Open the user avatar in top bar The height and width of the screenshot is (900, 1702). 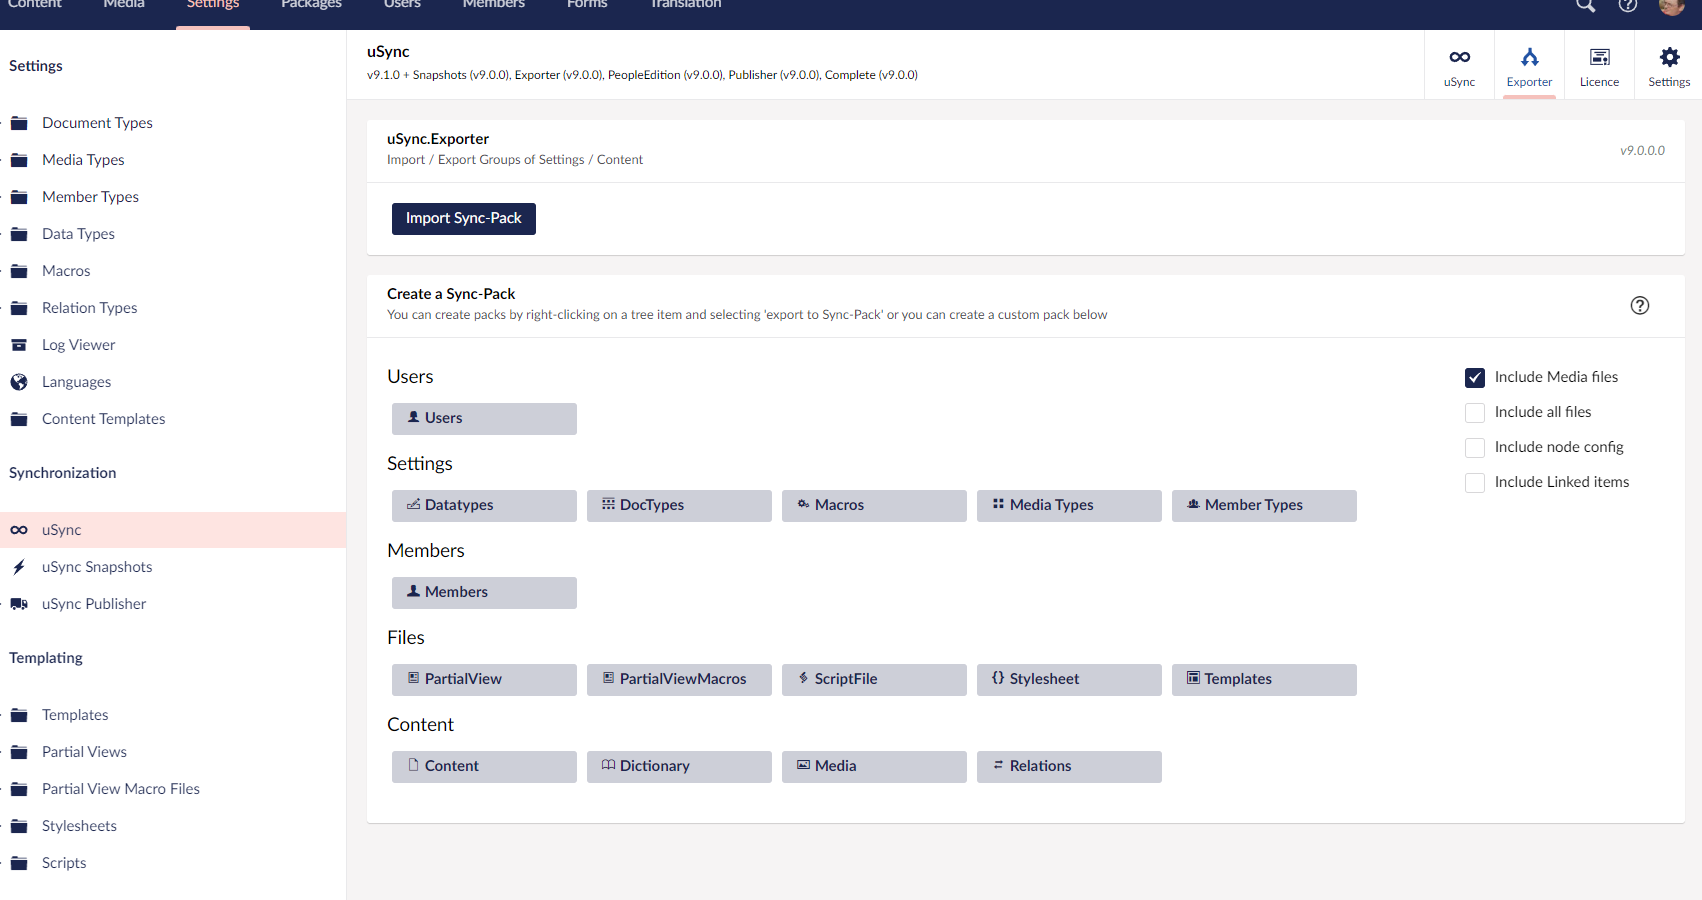pos(1671,6)
